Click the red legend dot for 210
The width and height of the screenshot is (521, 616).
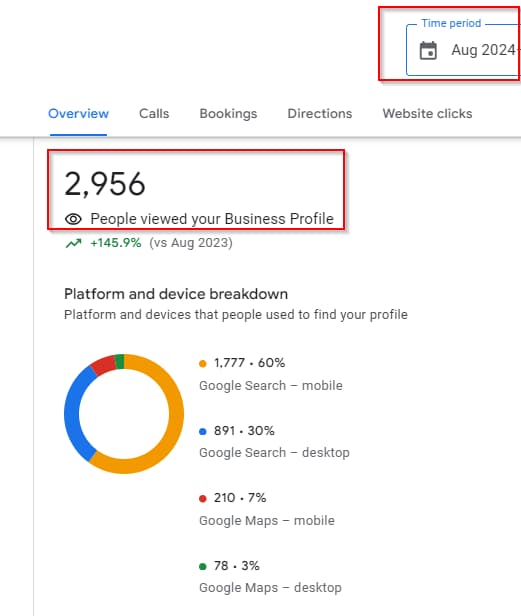[x=203, y=499]
